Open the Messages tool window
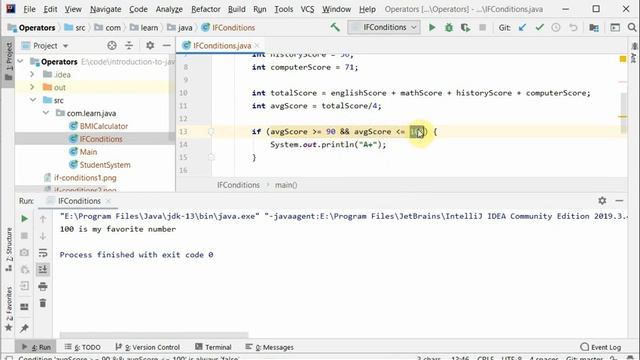Screen dimensions: 640x360 click(x=269, y=347)
